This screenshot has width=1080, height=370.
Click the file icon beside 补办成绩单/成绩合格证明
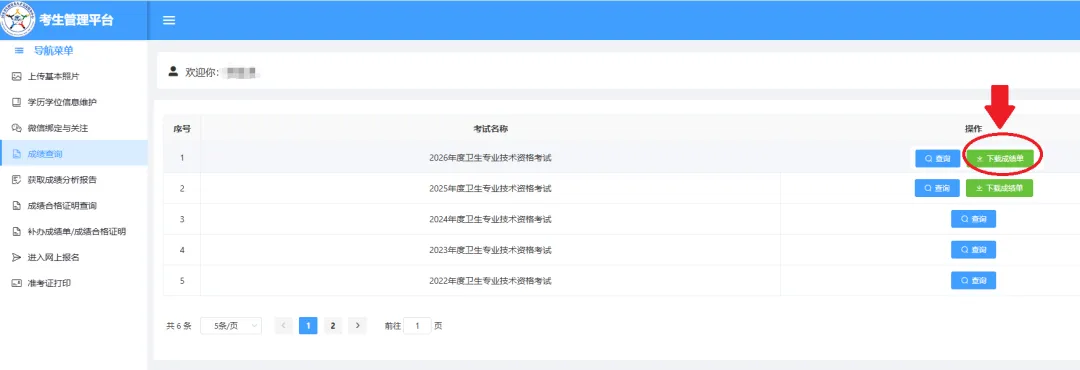(17, 232)
